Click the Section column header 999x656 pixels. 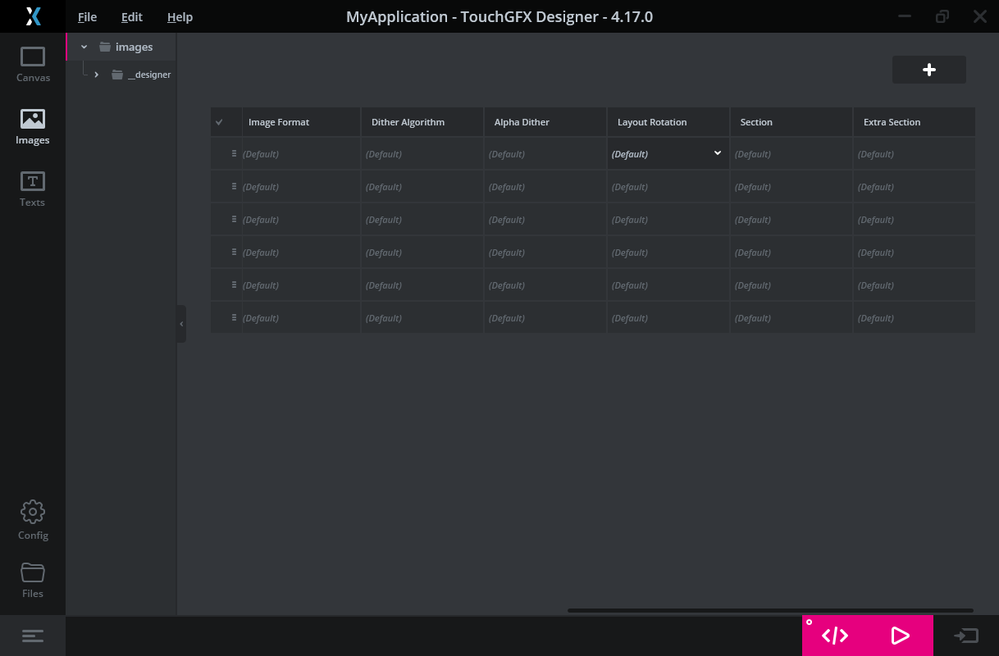791,122
